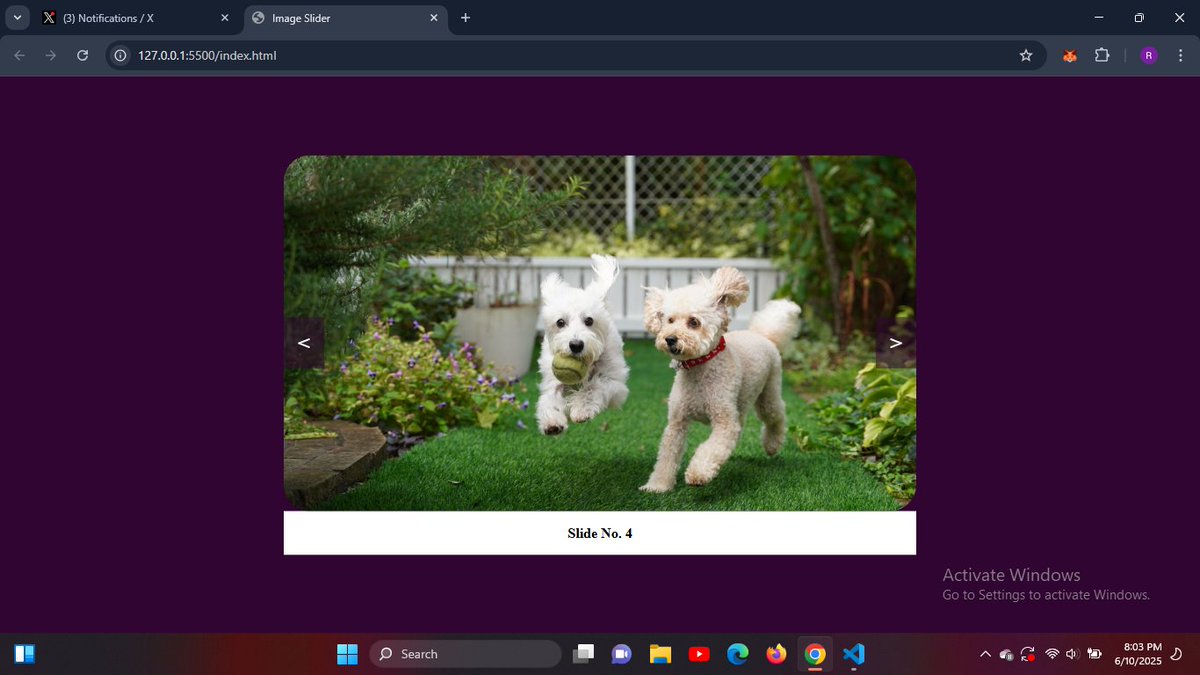Open OneDrive cloud tray icon

1007,654
